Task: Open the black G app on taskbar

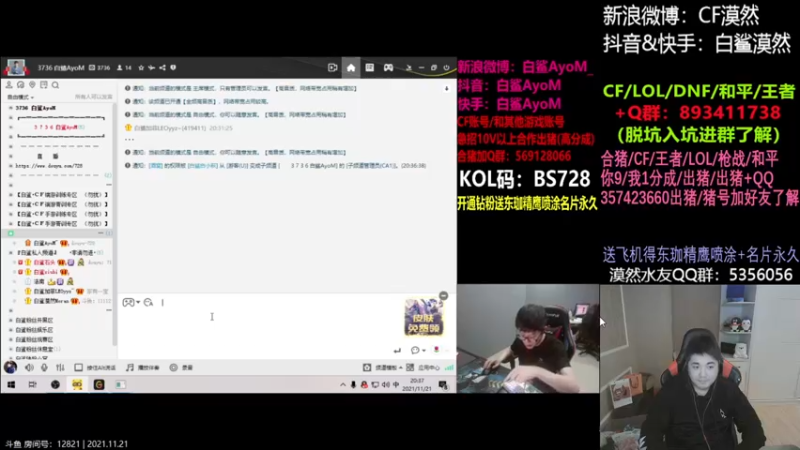Action: [x=99, y=385]
